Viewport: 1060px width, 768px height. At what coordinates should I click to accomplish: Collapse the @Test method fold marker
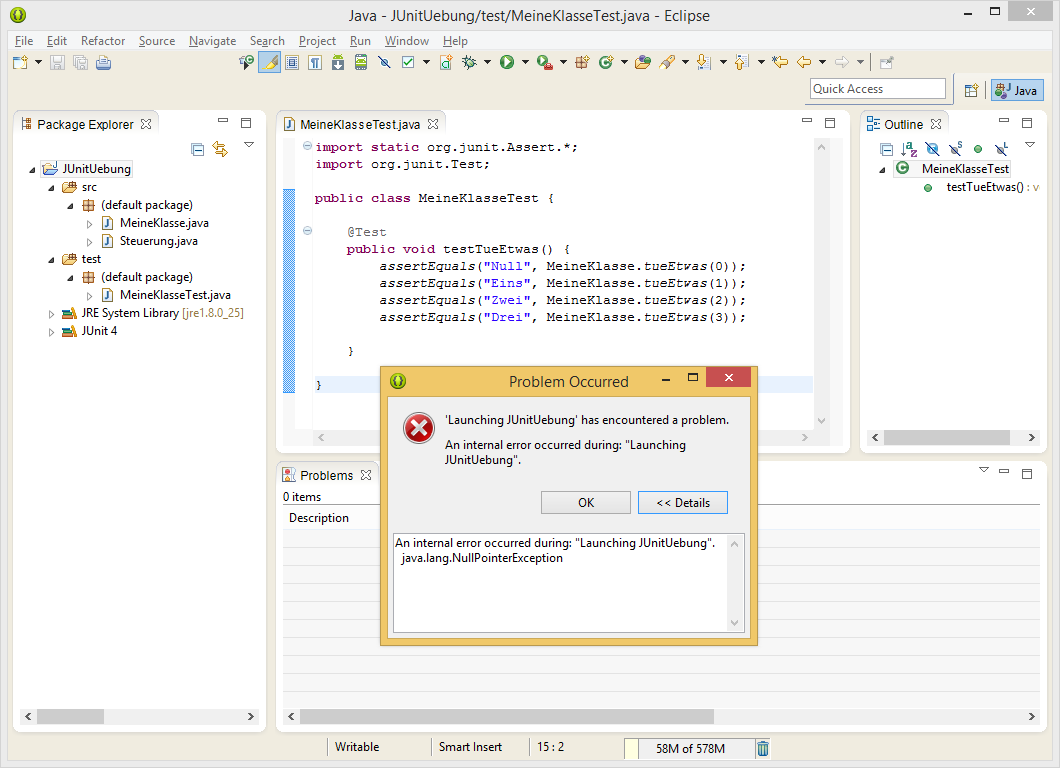[308, 231]
